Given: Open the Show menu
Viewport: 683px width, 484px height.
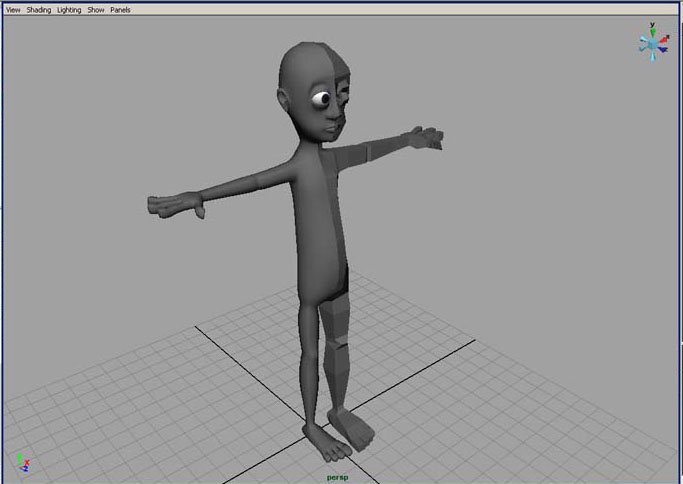Looking at the screenshot, I should (x=96, y=10).
